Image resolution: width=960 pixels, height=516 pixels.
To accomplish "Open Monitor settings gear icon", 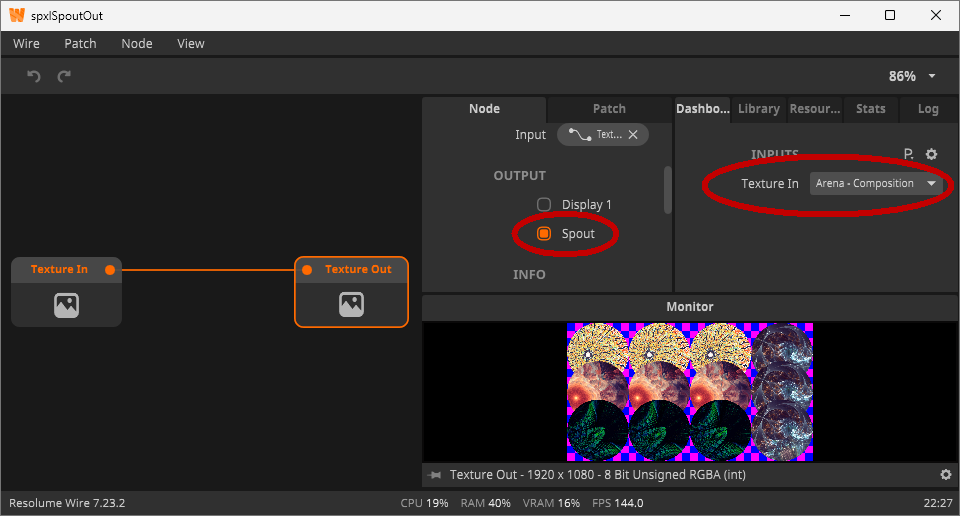I will 945,475.
